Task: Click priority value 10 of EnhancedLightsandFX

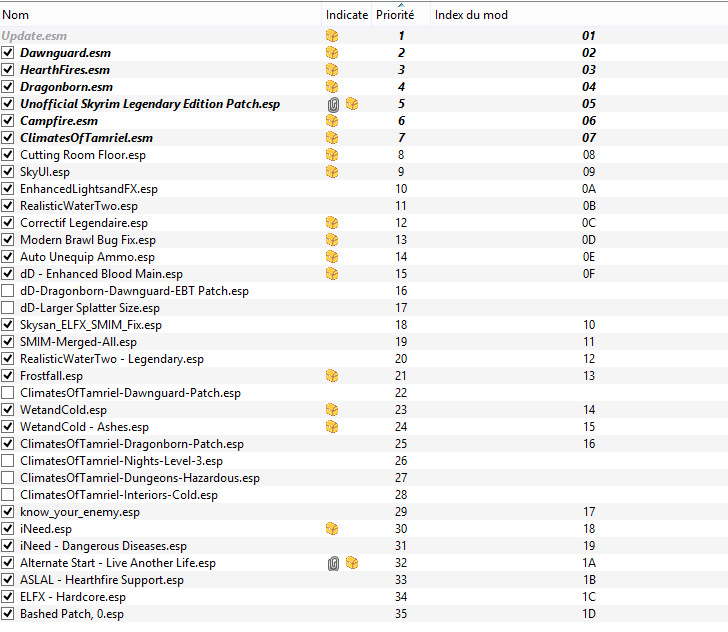Action: point(401,189)
